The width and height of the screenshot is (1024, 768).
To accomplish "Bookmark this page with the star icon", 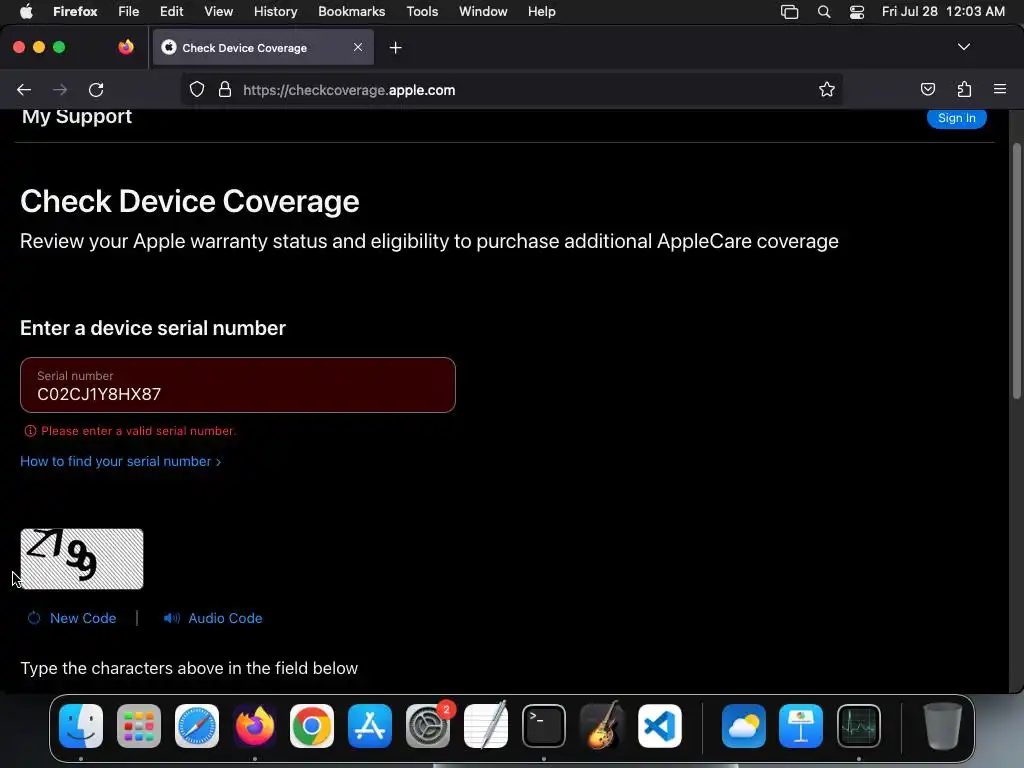I will pos(827,89).
